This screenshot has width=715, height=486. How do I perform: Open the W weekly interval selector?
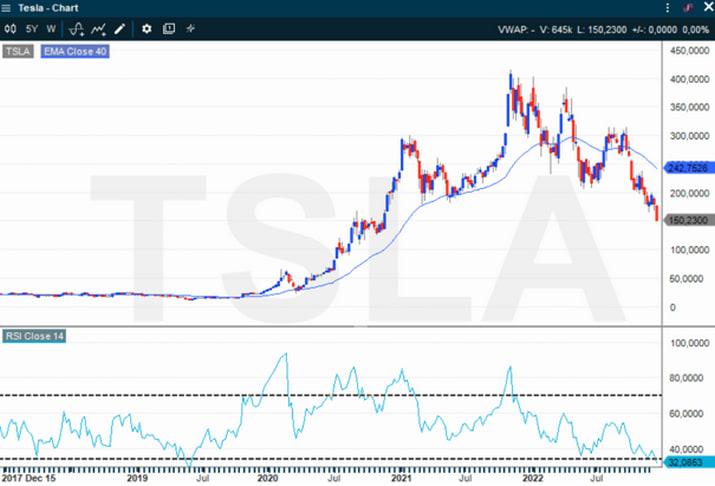tap(51, 29)
